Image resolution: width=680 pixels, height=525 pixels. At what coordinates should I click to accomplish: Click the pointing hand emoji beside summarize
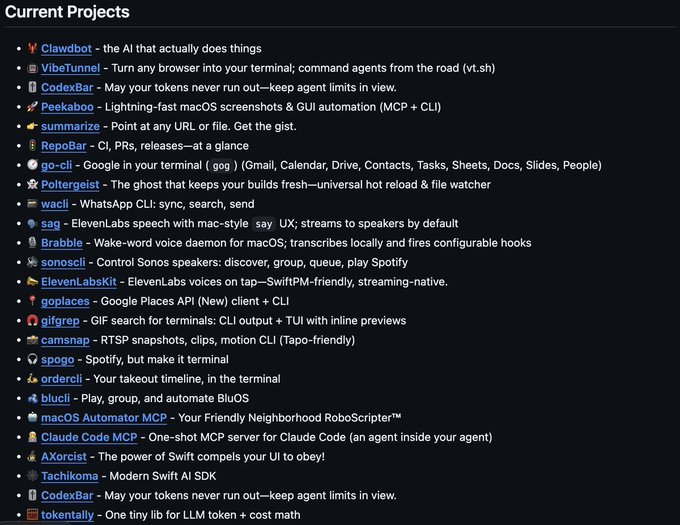coord(33,126)
